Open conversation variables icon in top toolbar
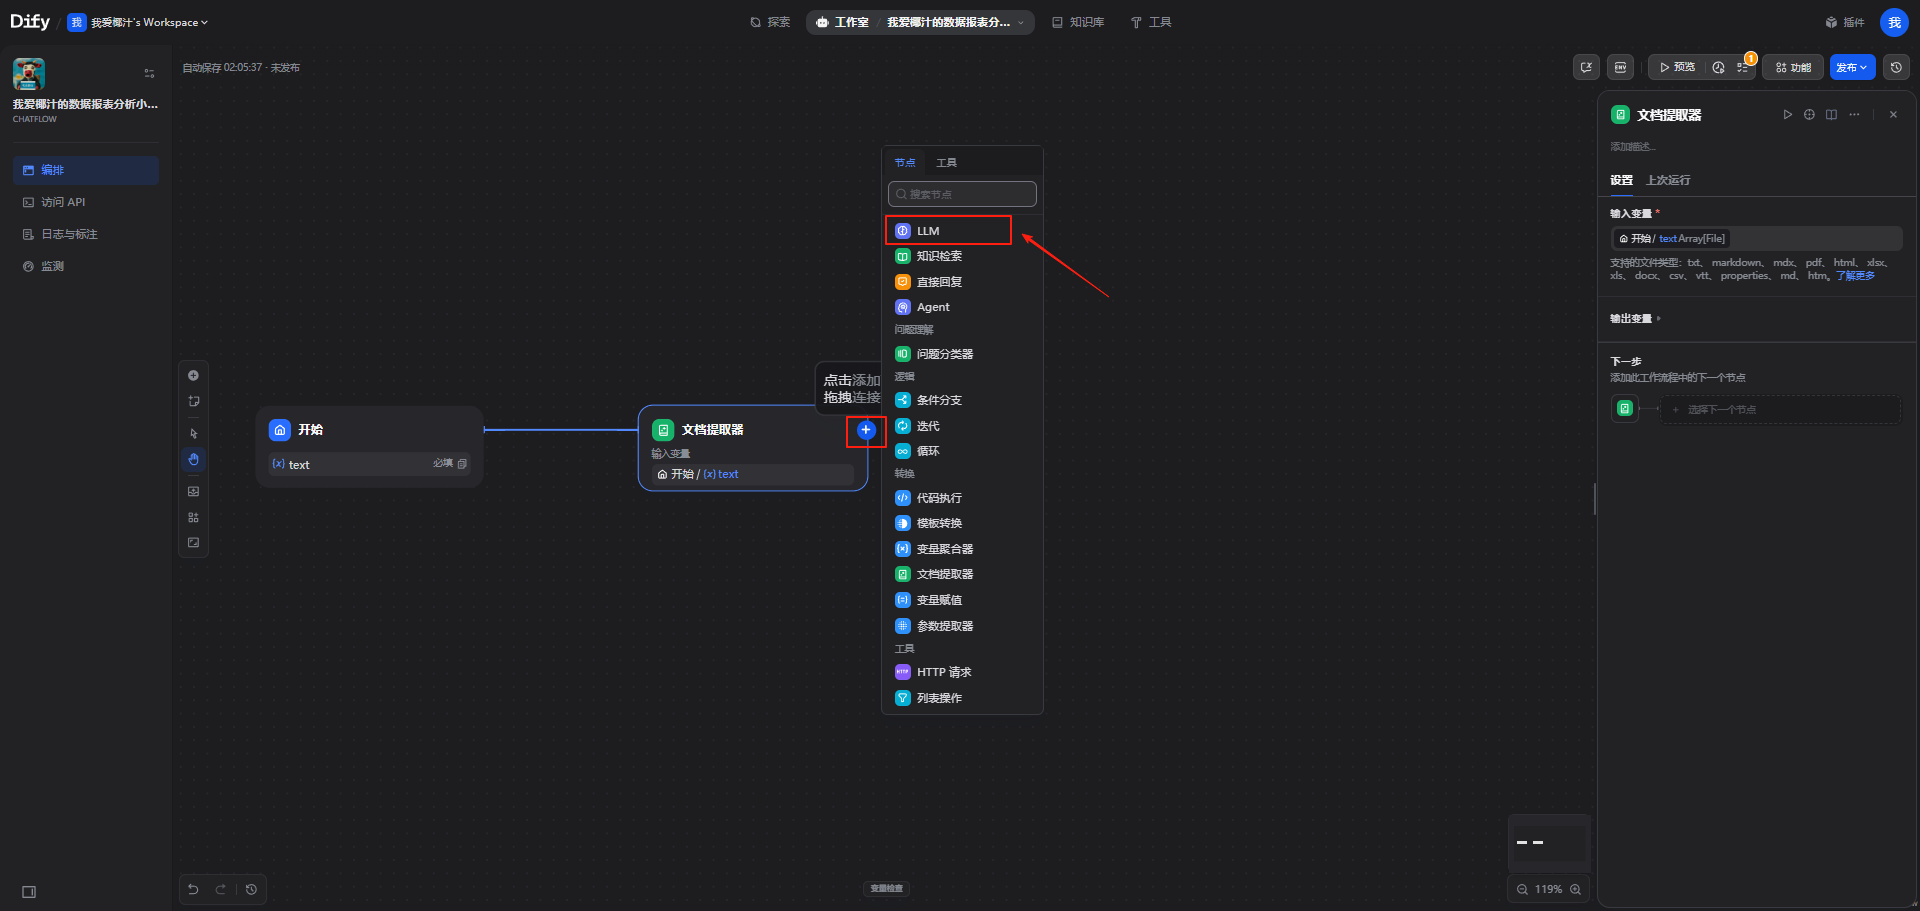The height and width of the screenshot is (911, 1920). (x=1586, y=67)
